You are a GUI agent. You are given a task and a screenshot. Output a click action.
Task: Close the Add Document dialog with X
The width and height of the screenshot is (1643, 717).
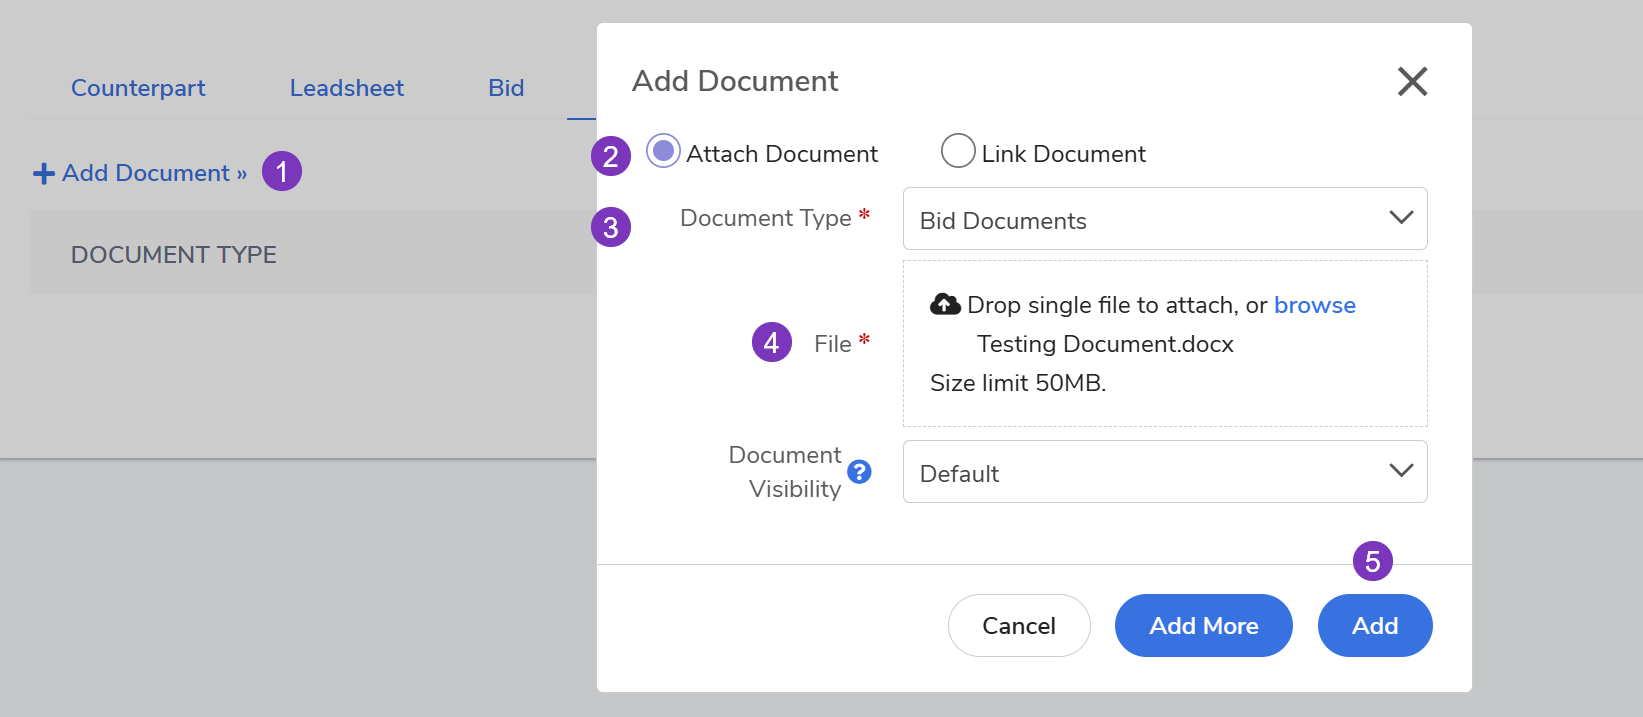(x=1412, y=81)
